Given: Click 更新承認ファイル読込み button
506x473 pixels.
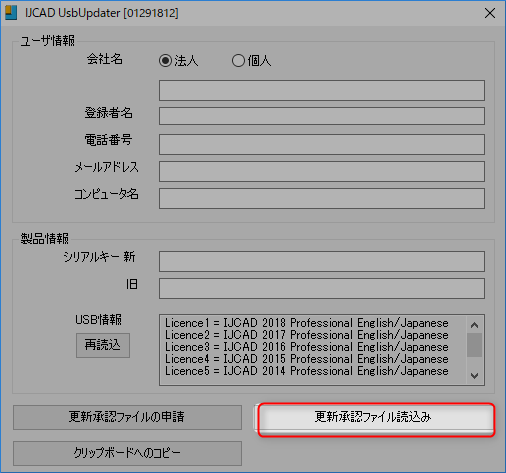Looking at the screenshot, I should click(376, 417).
